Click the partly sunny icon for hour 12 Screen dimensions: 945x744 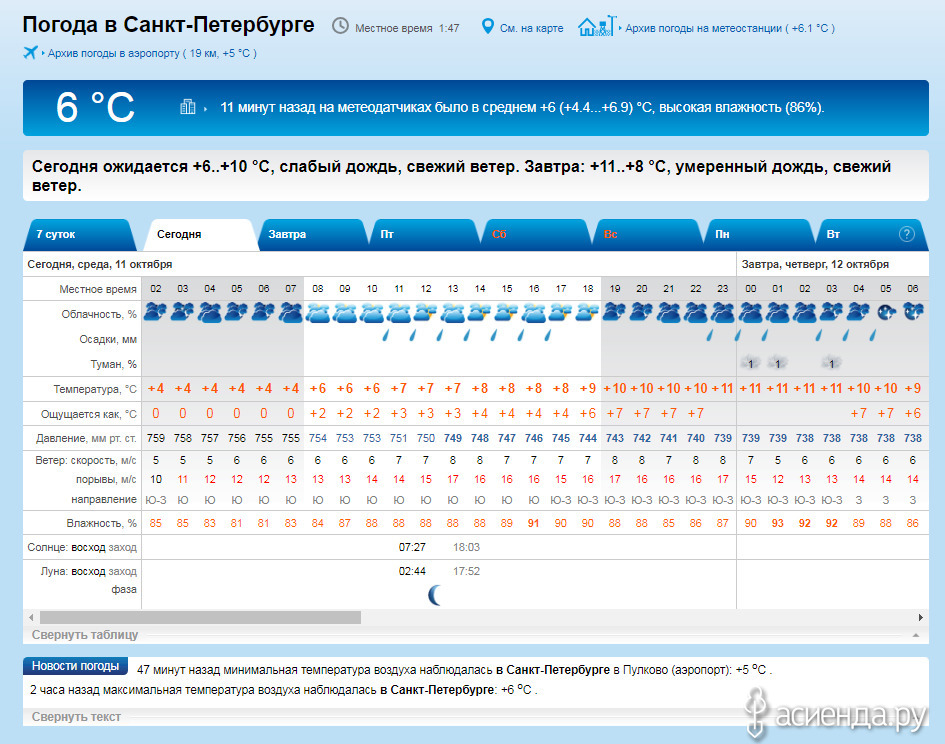pyautogui.click(x=425, y=313)
